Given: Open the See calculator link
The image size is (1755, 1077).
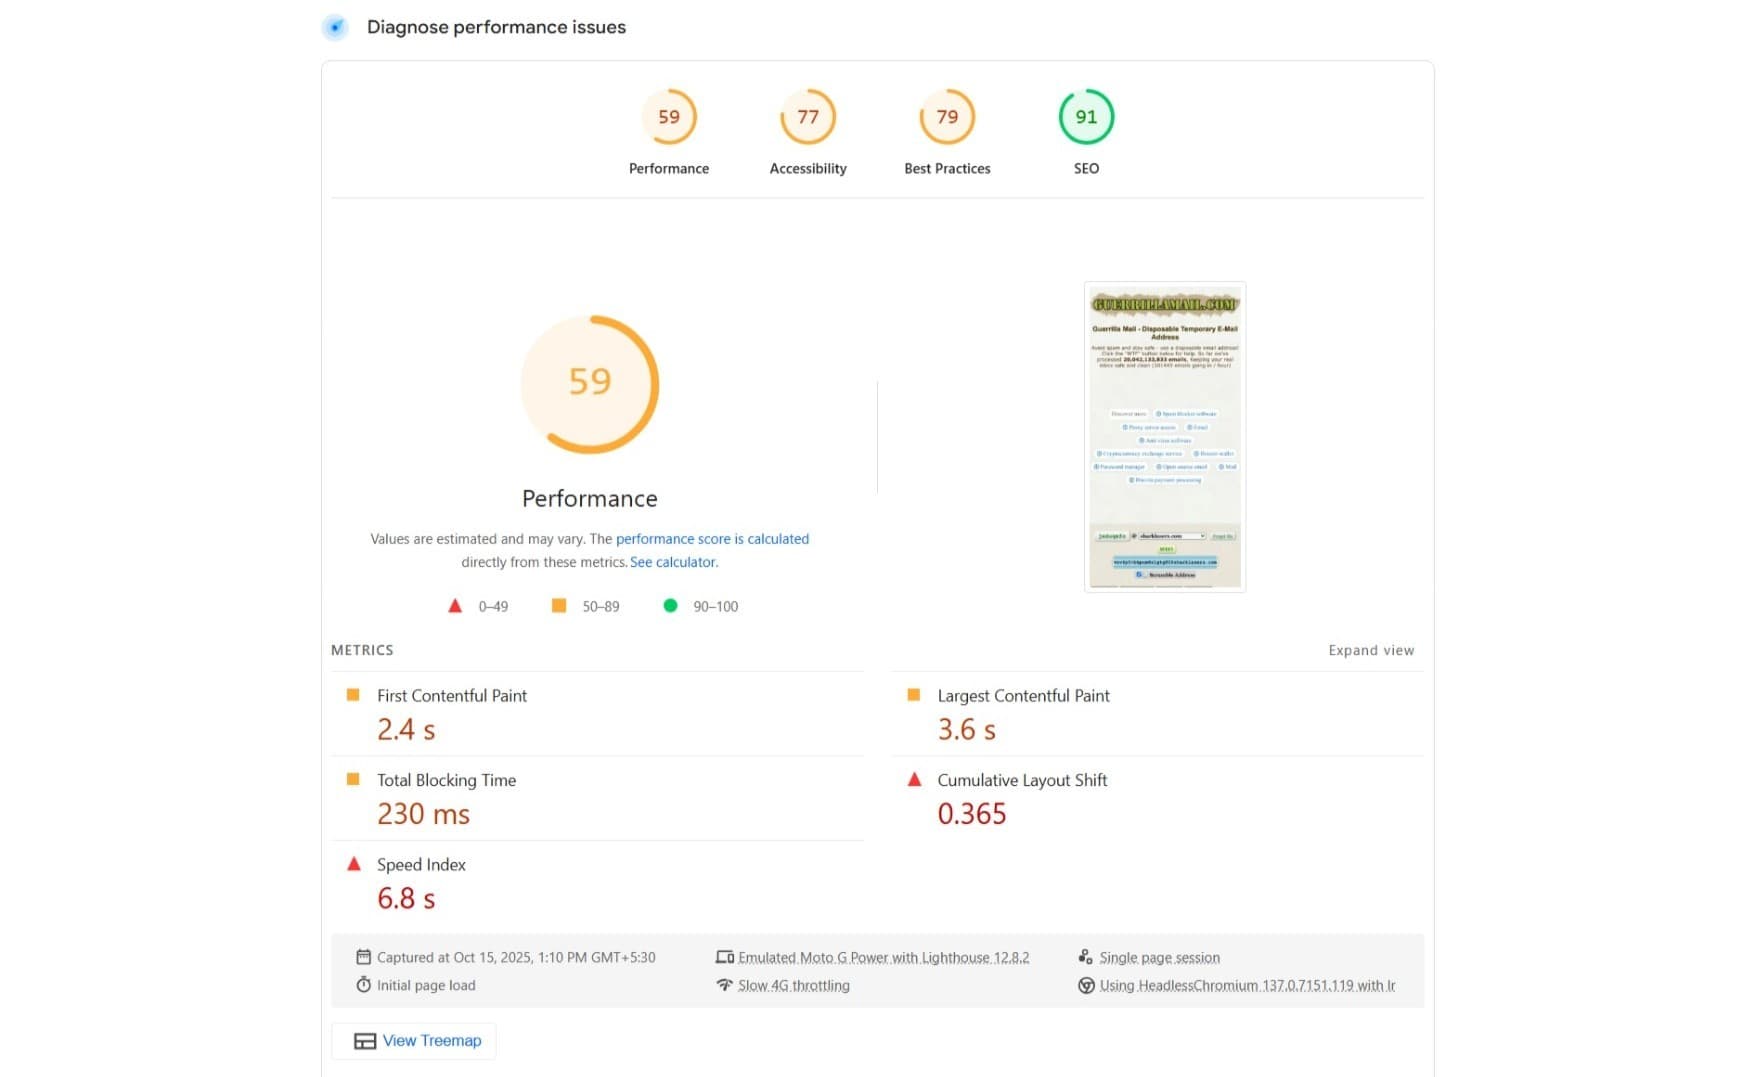Looking at the screenshot, I should click(x=673, y=562).
